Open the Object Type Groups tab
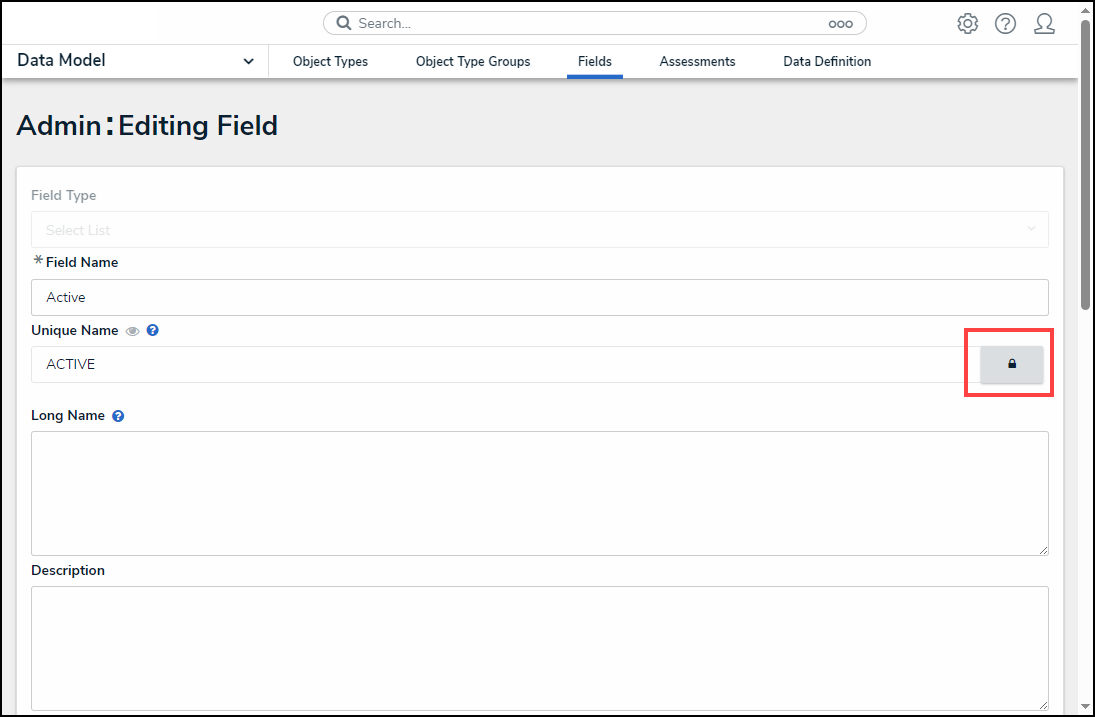 click(473, 62)
